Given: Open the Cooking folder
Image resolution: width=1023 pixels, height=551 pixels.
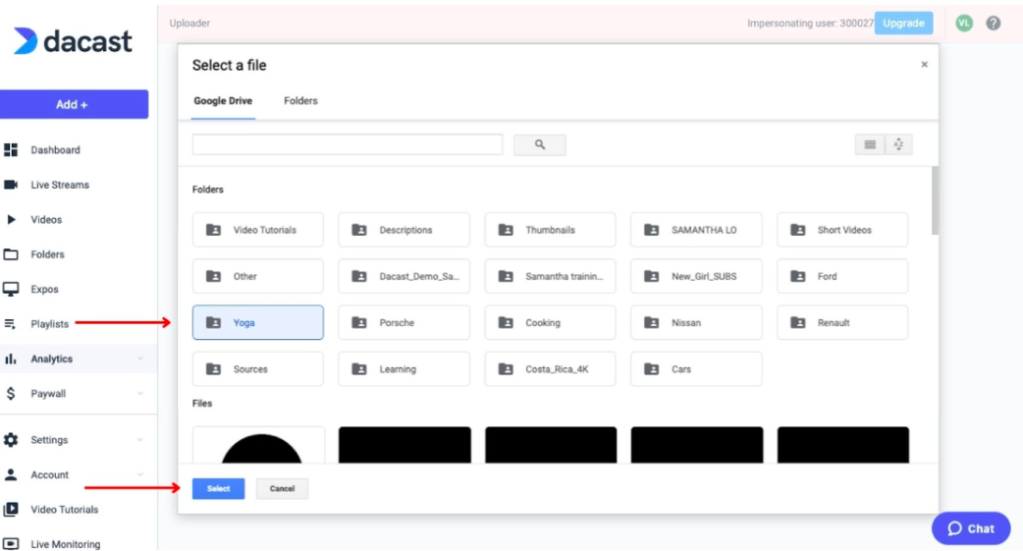Looking at the screenshot, I should tap(550, 323).
